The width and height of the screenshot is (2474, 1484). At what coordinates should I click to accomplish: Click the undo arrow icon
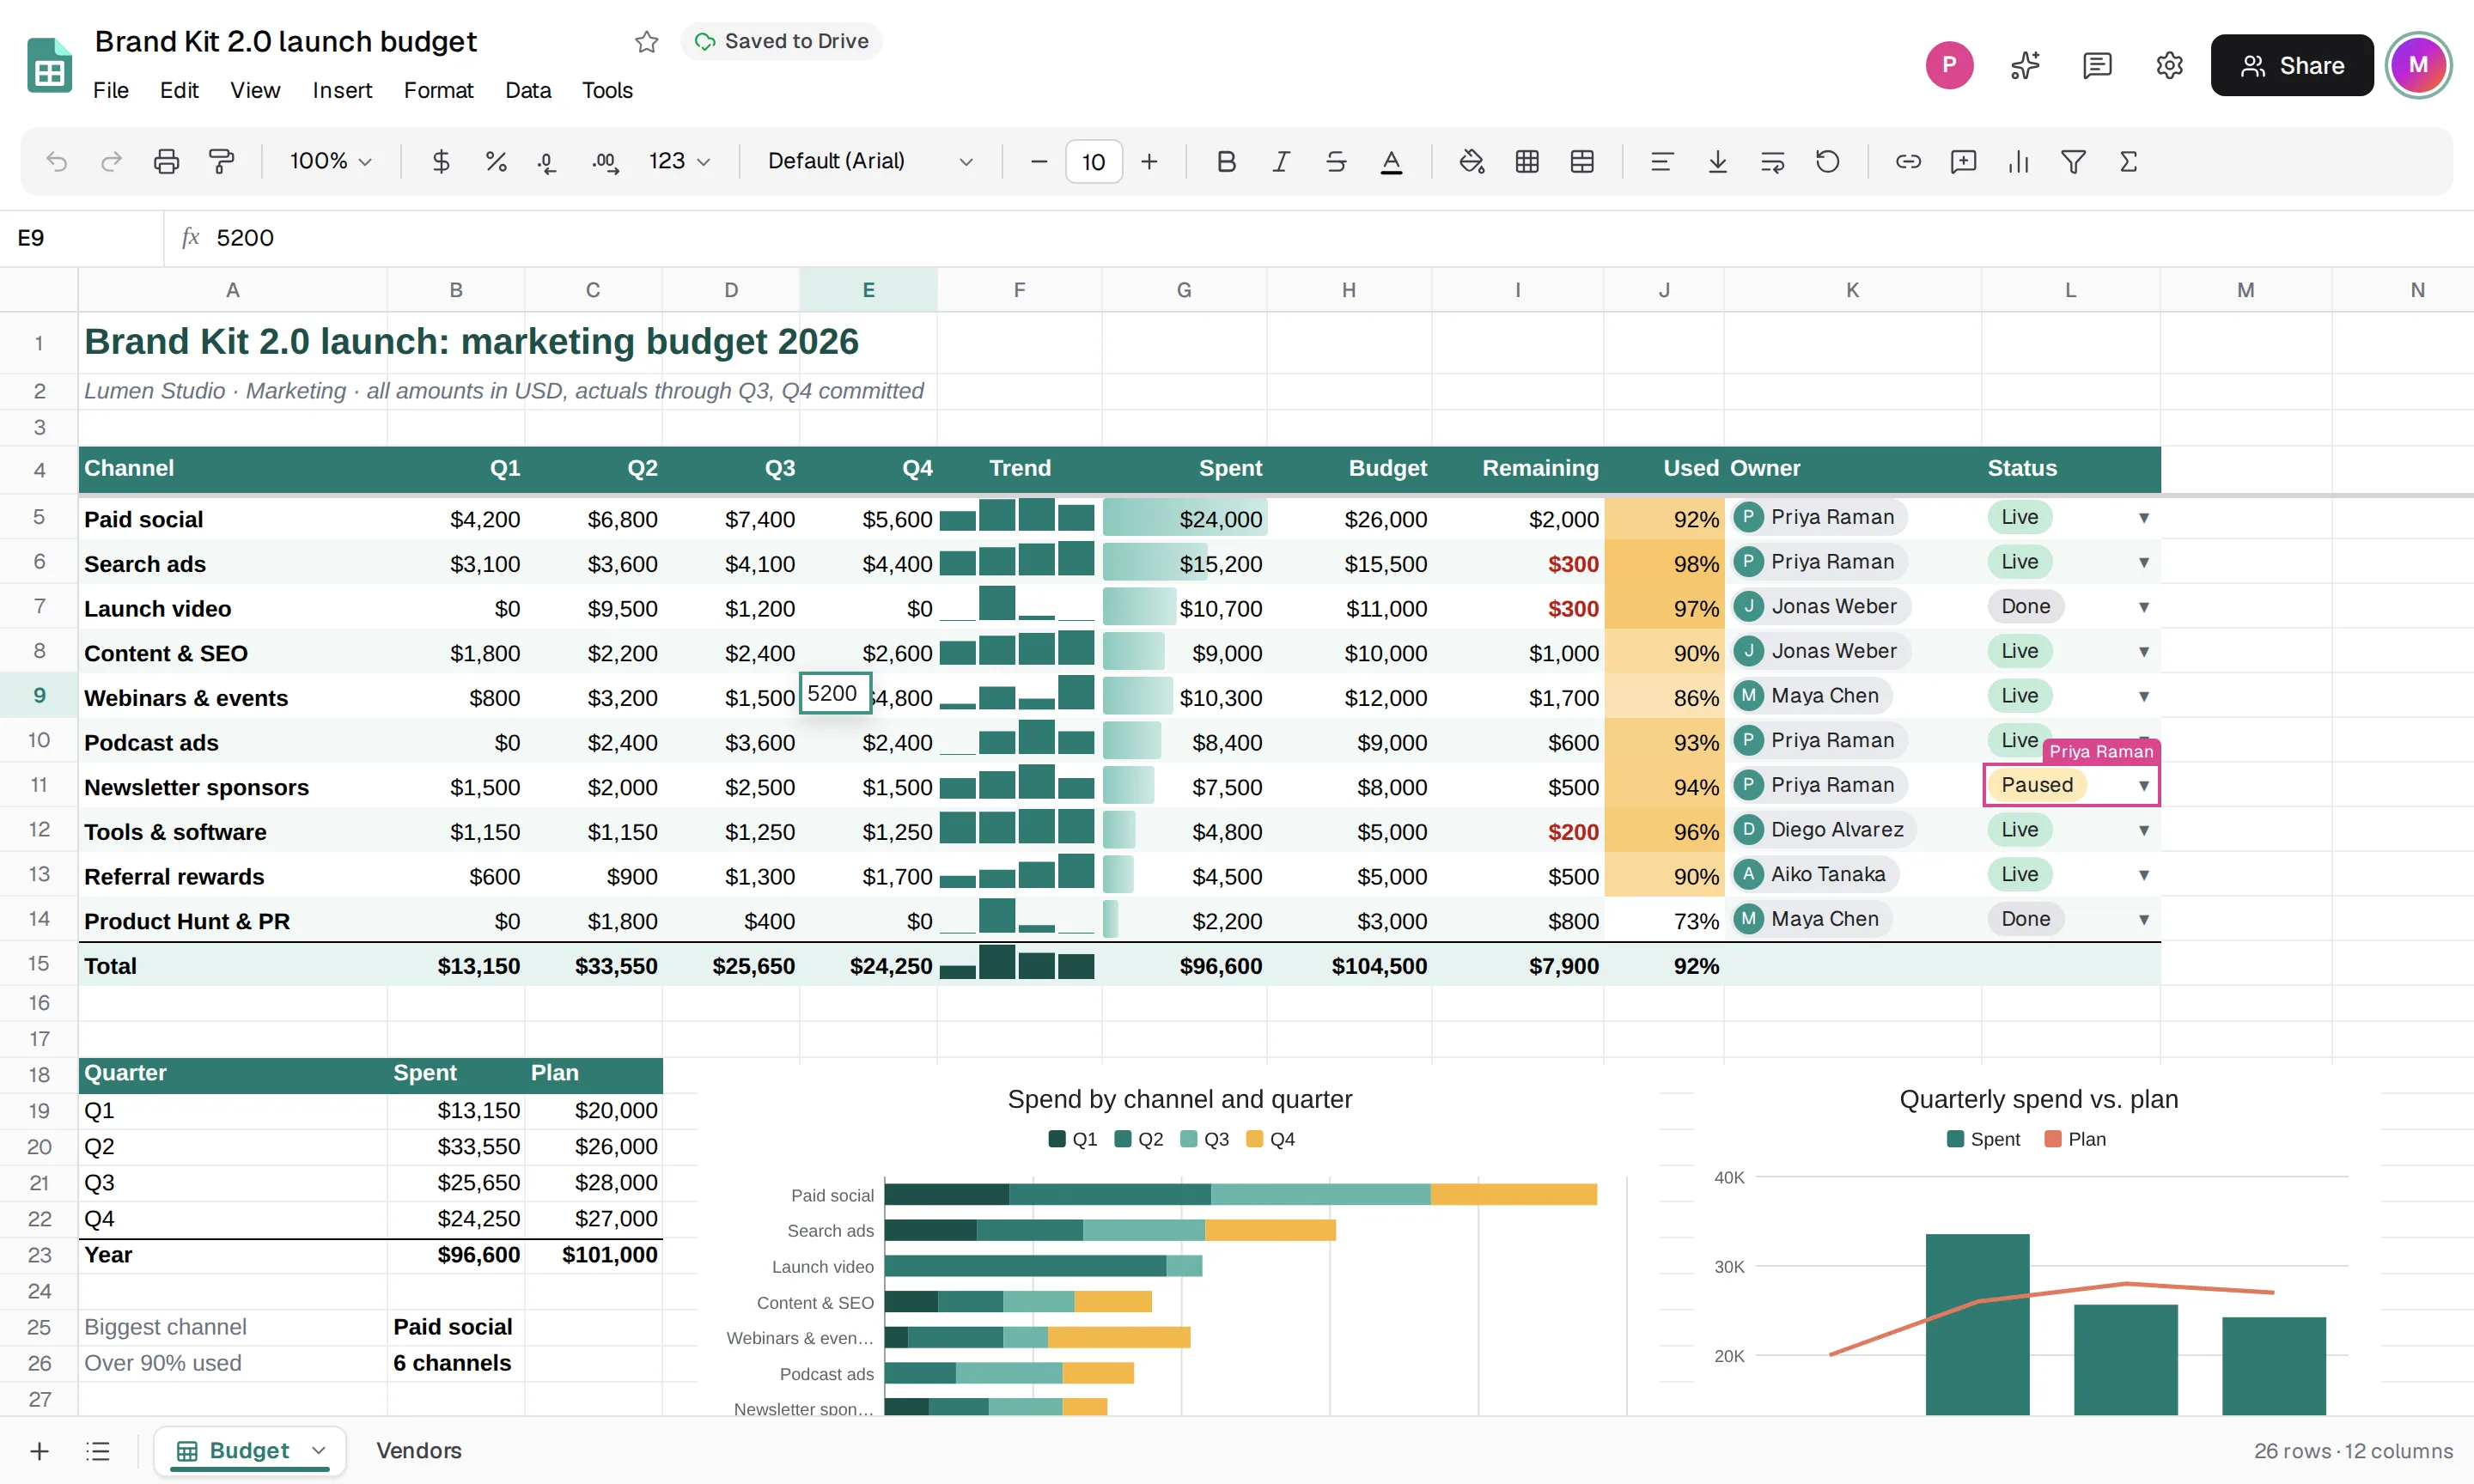pyautogui.click(x=57, y=161)
